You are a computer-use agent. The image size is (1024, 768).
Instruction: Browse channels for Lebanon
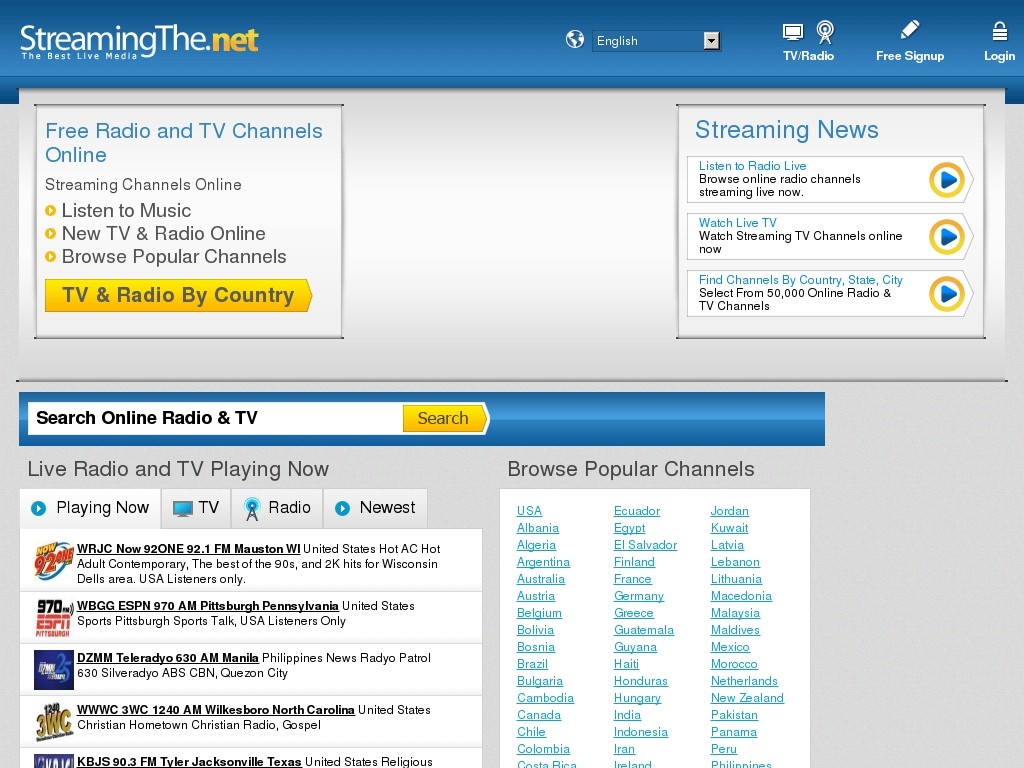tap(735, 562)
